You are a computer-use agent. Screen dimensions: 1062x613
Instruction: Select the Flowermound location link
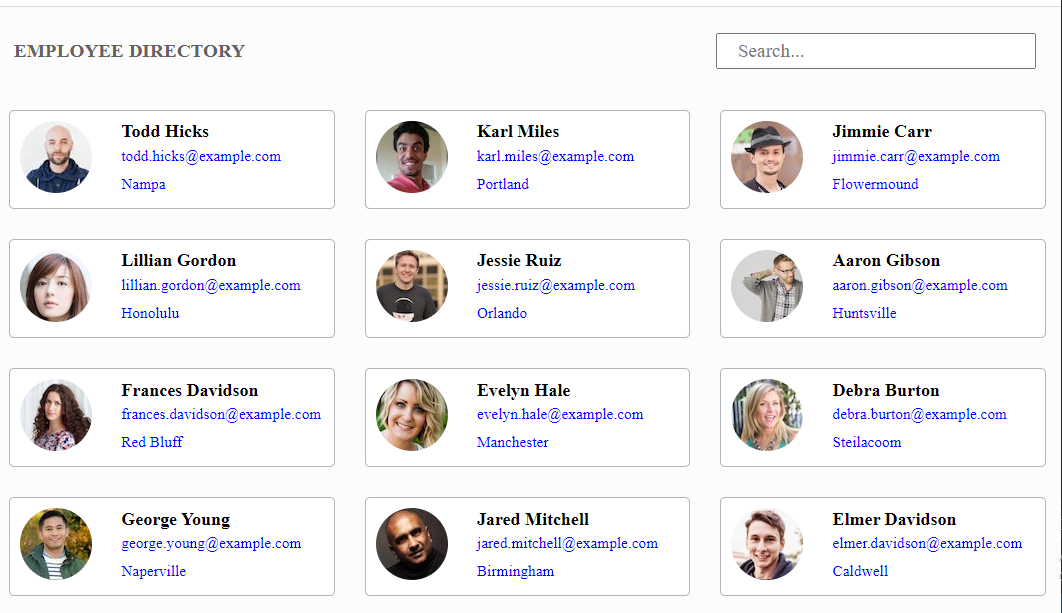[875, 184]
